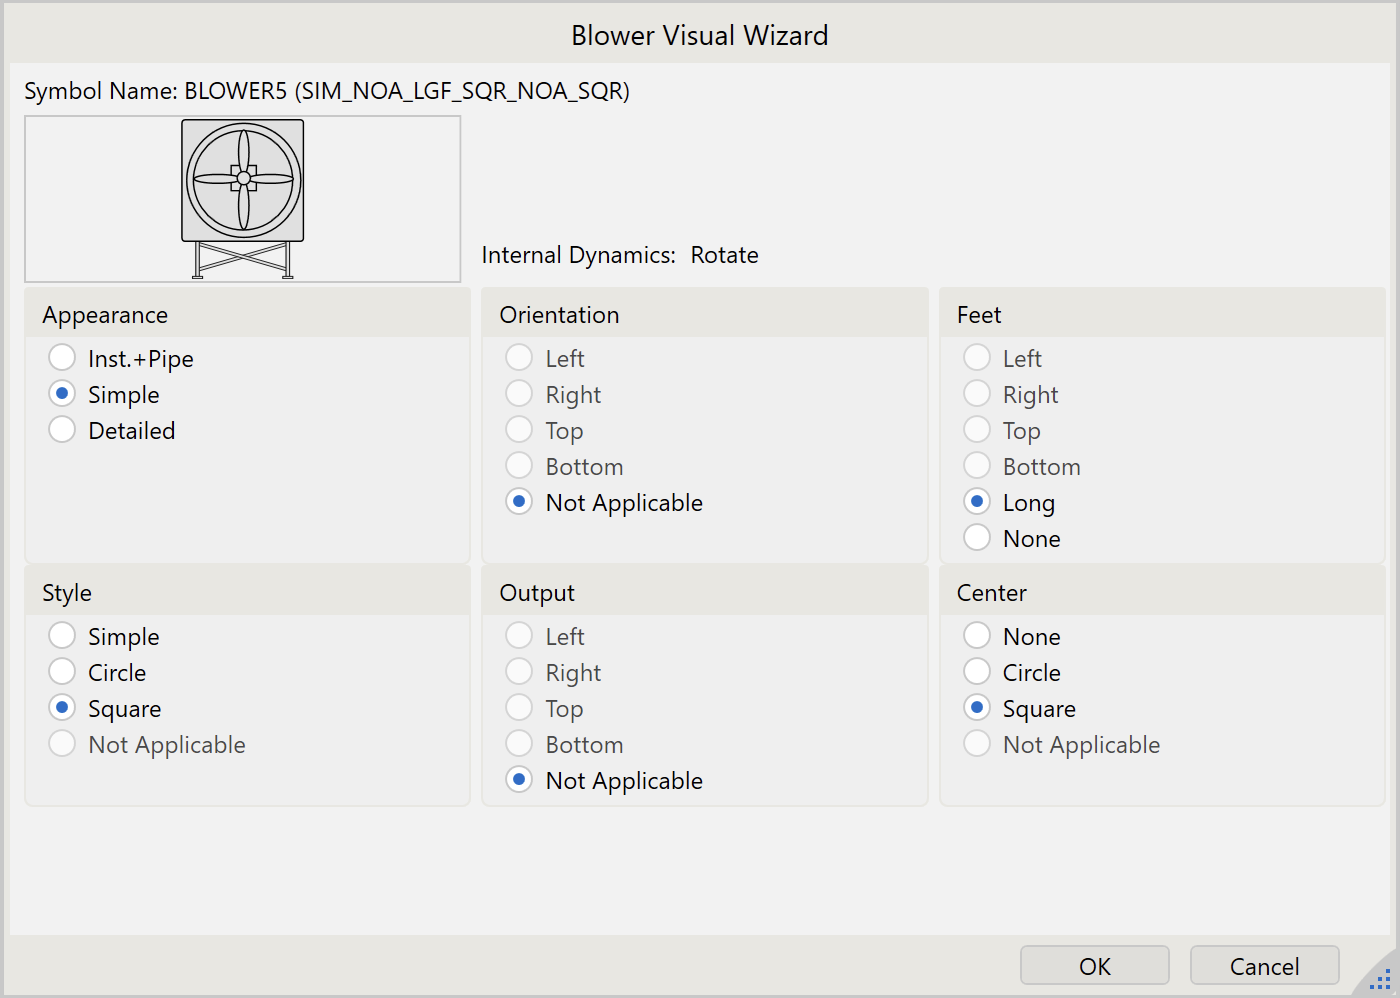The height and width of the screenshot is (998, 1400).
Task: Select Top in the Feet group
Action: tap(977, 430)
